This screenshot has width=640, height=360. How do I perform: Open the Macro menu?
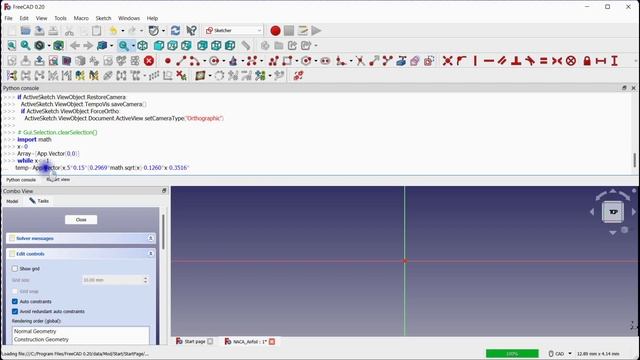81,18
